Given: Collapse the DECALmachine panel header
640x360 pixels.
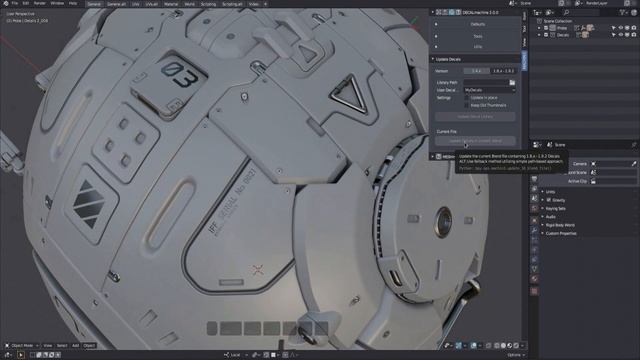Looking at the screenshot, I should [433, 13].
